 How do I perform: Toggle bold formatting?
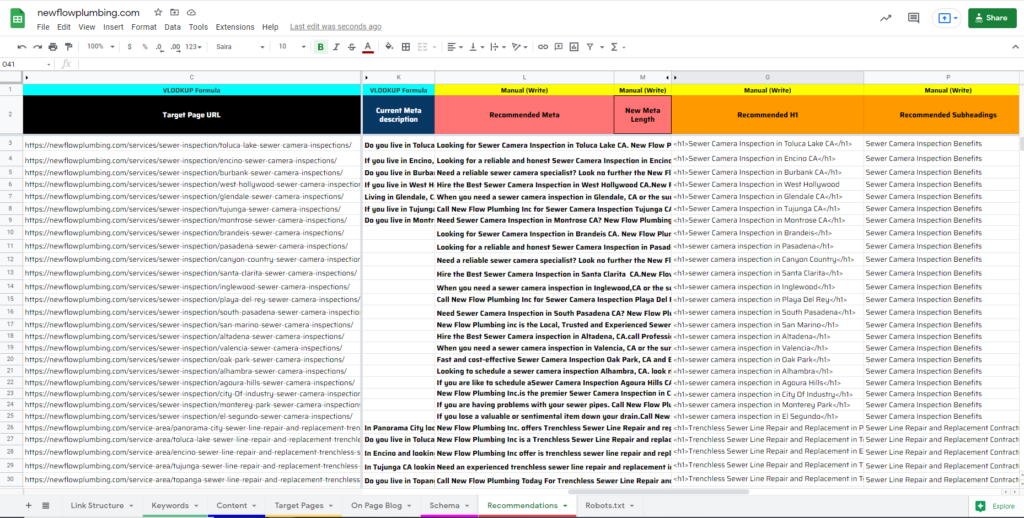(x=321, y=47)
